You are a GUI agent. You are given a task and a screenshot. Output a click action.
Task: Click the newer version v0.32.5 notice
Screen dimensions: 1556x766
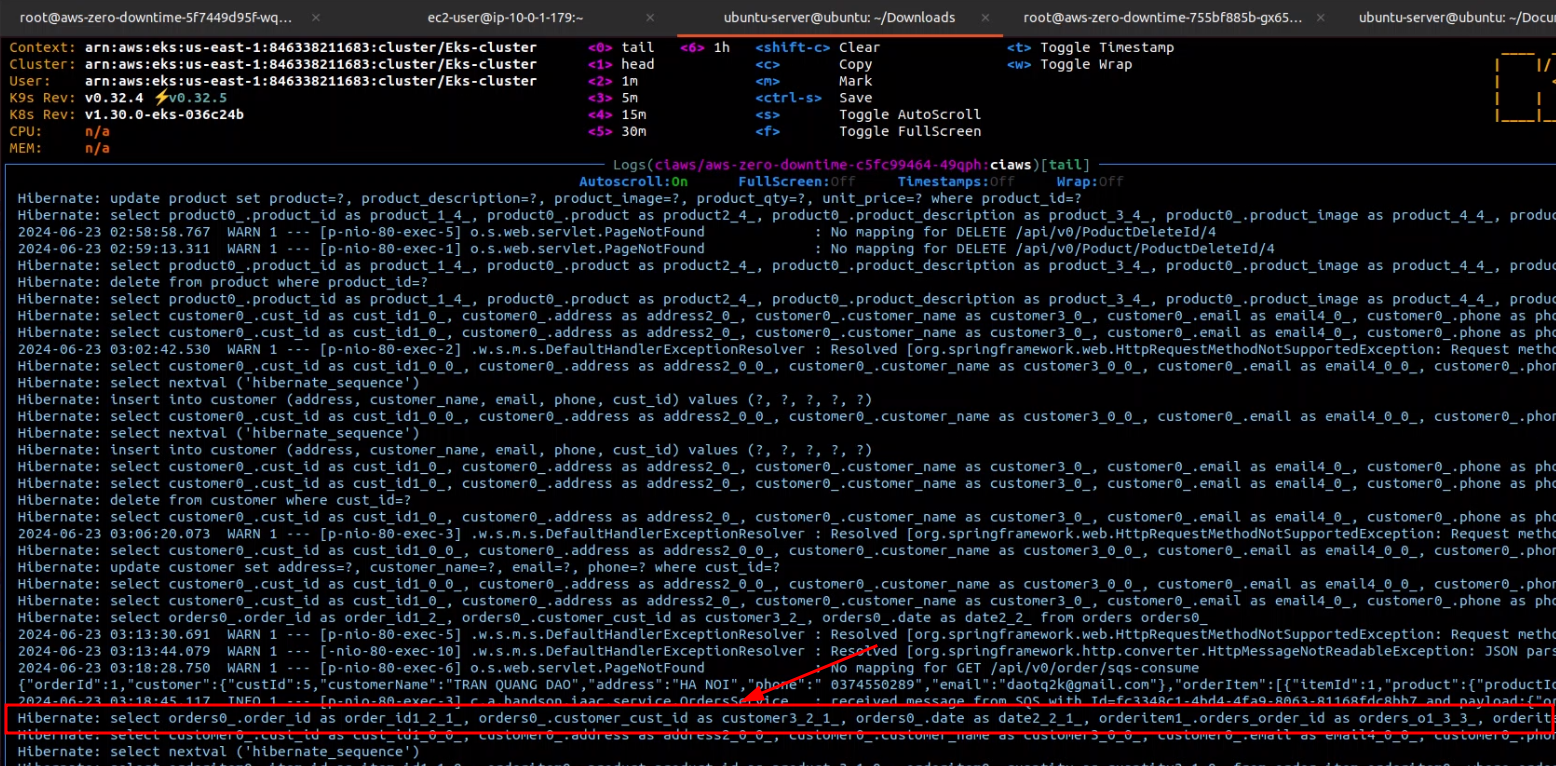190,98
